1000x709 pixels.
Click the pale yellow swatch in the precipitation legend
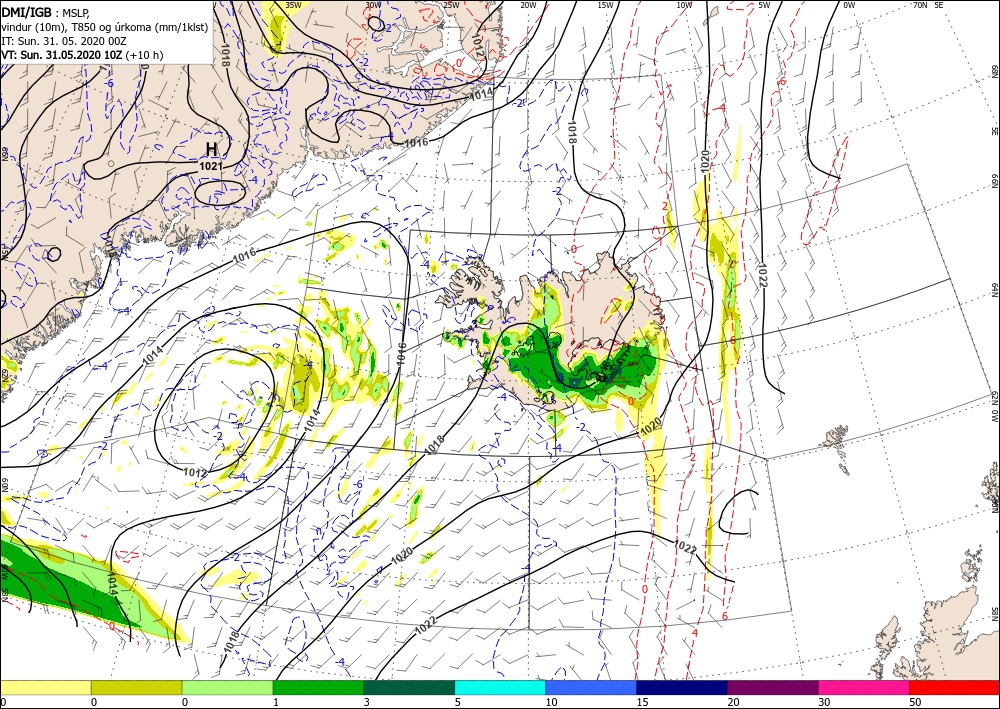pos(45,687)
